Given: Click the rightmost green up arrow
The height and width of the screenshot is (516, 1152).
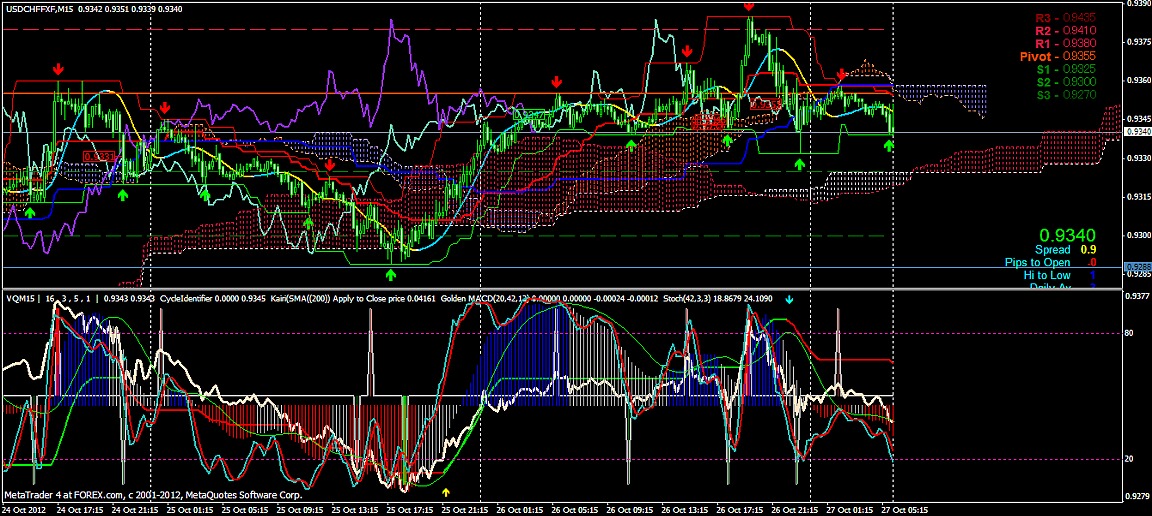Looking at the screenshot, I should (888, 146).
